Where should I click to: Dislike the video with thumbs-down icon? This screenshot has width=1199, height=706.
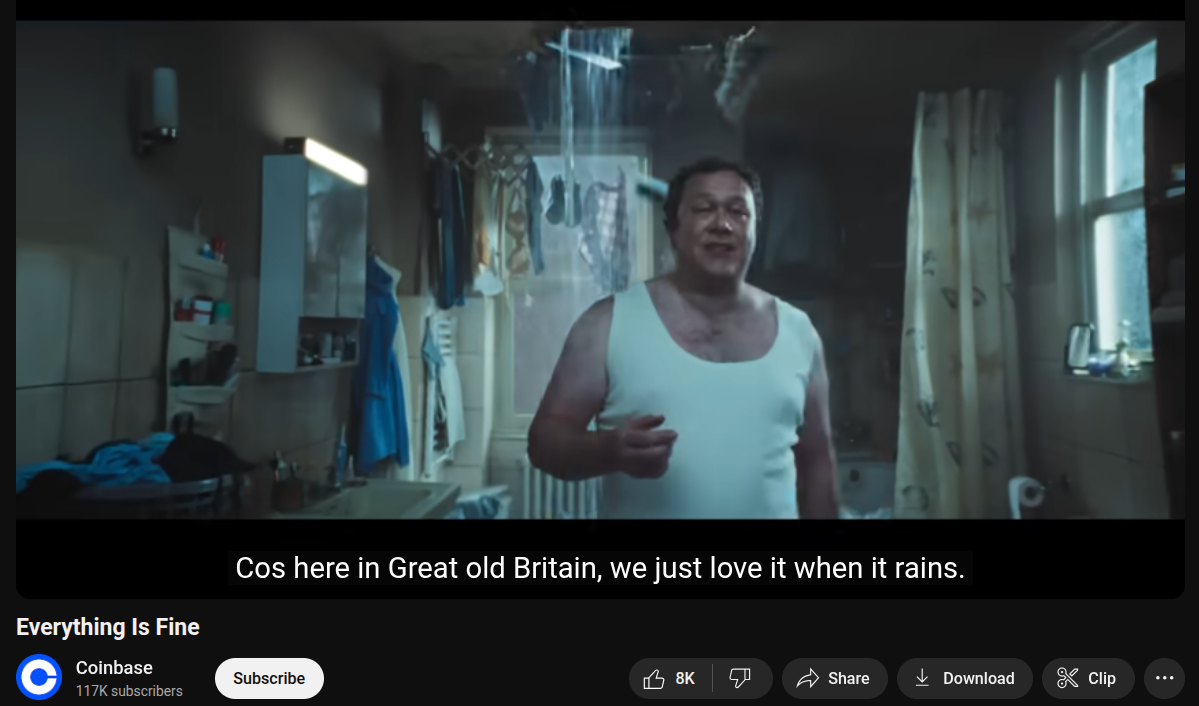coord(739,678)
